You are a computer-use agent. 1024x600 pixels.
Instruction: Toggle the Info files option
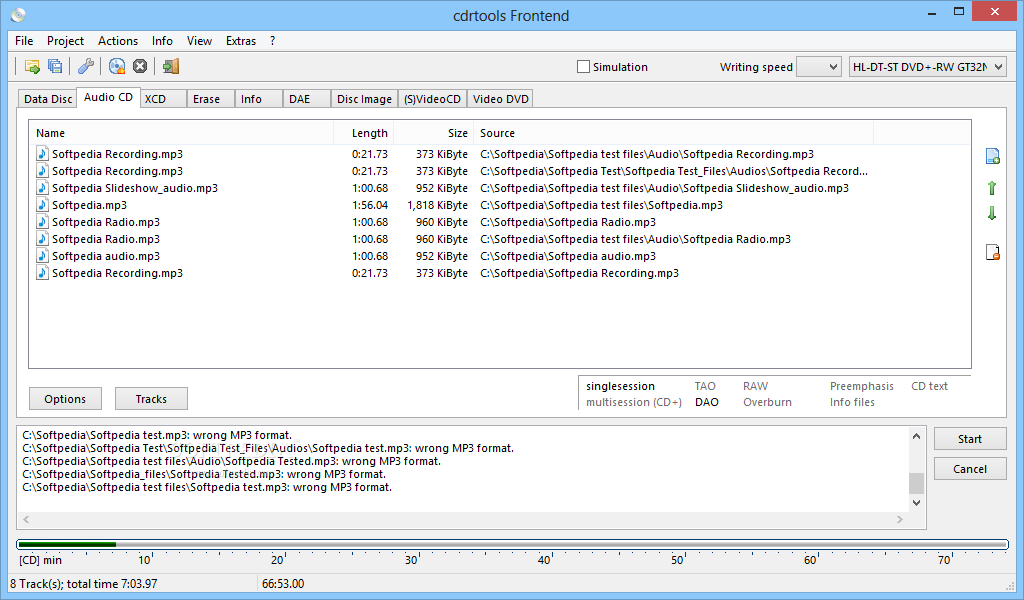coord(852,402)
